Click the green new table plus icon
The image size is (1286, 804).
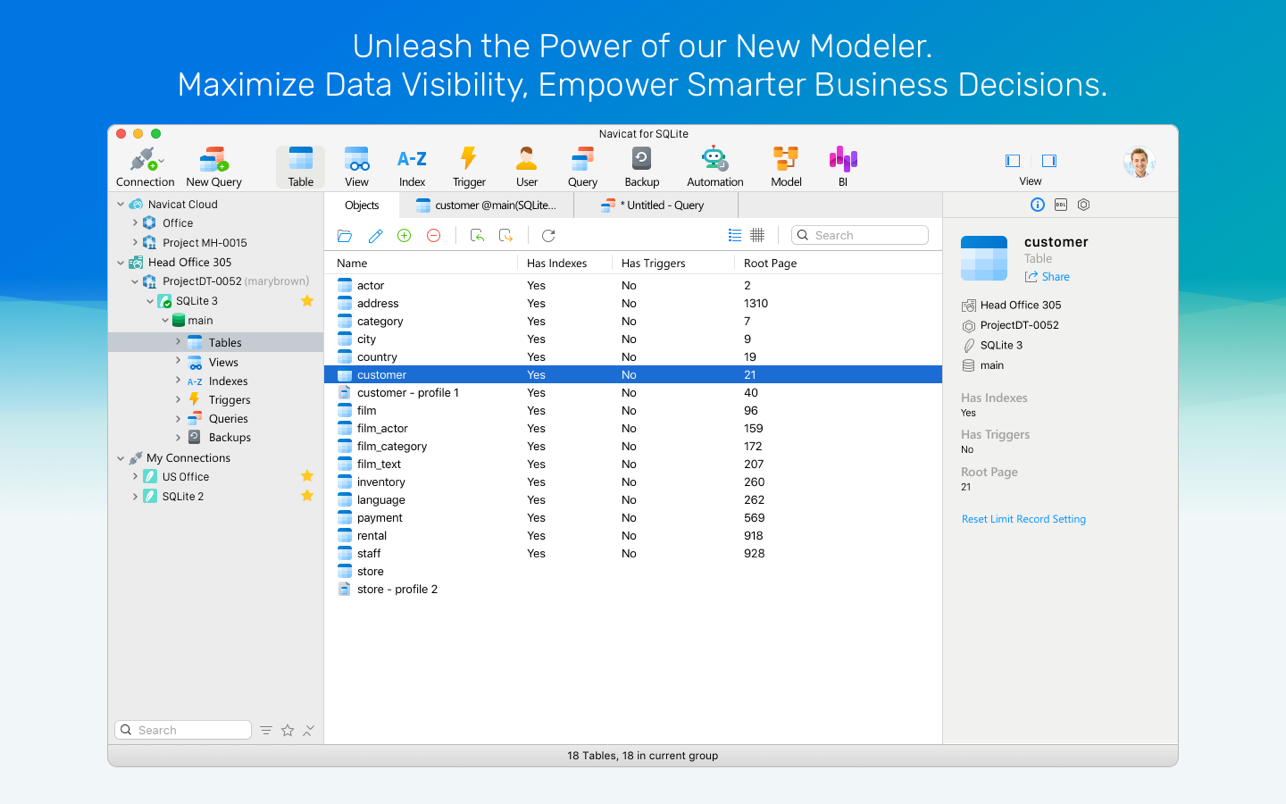pos(404,235)
